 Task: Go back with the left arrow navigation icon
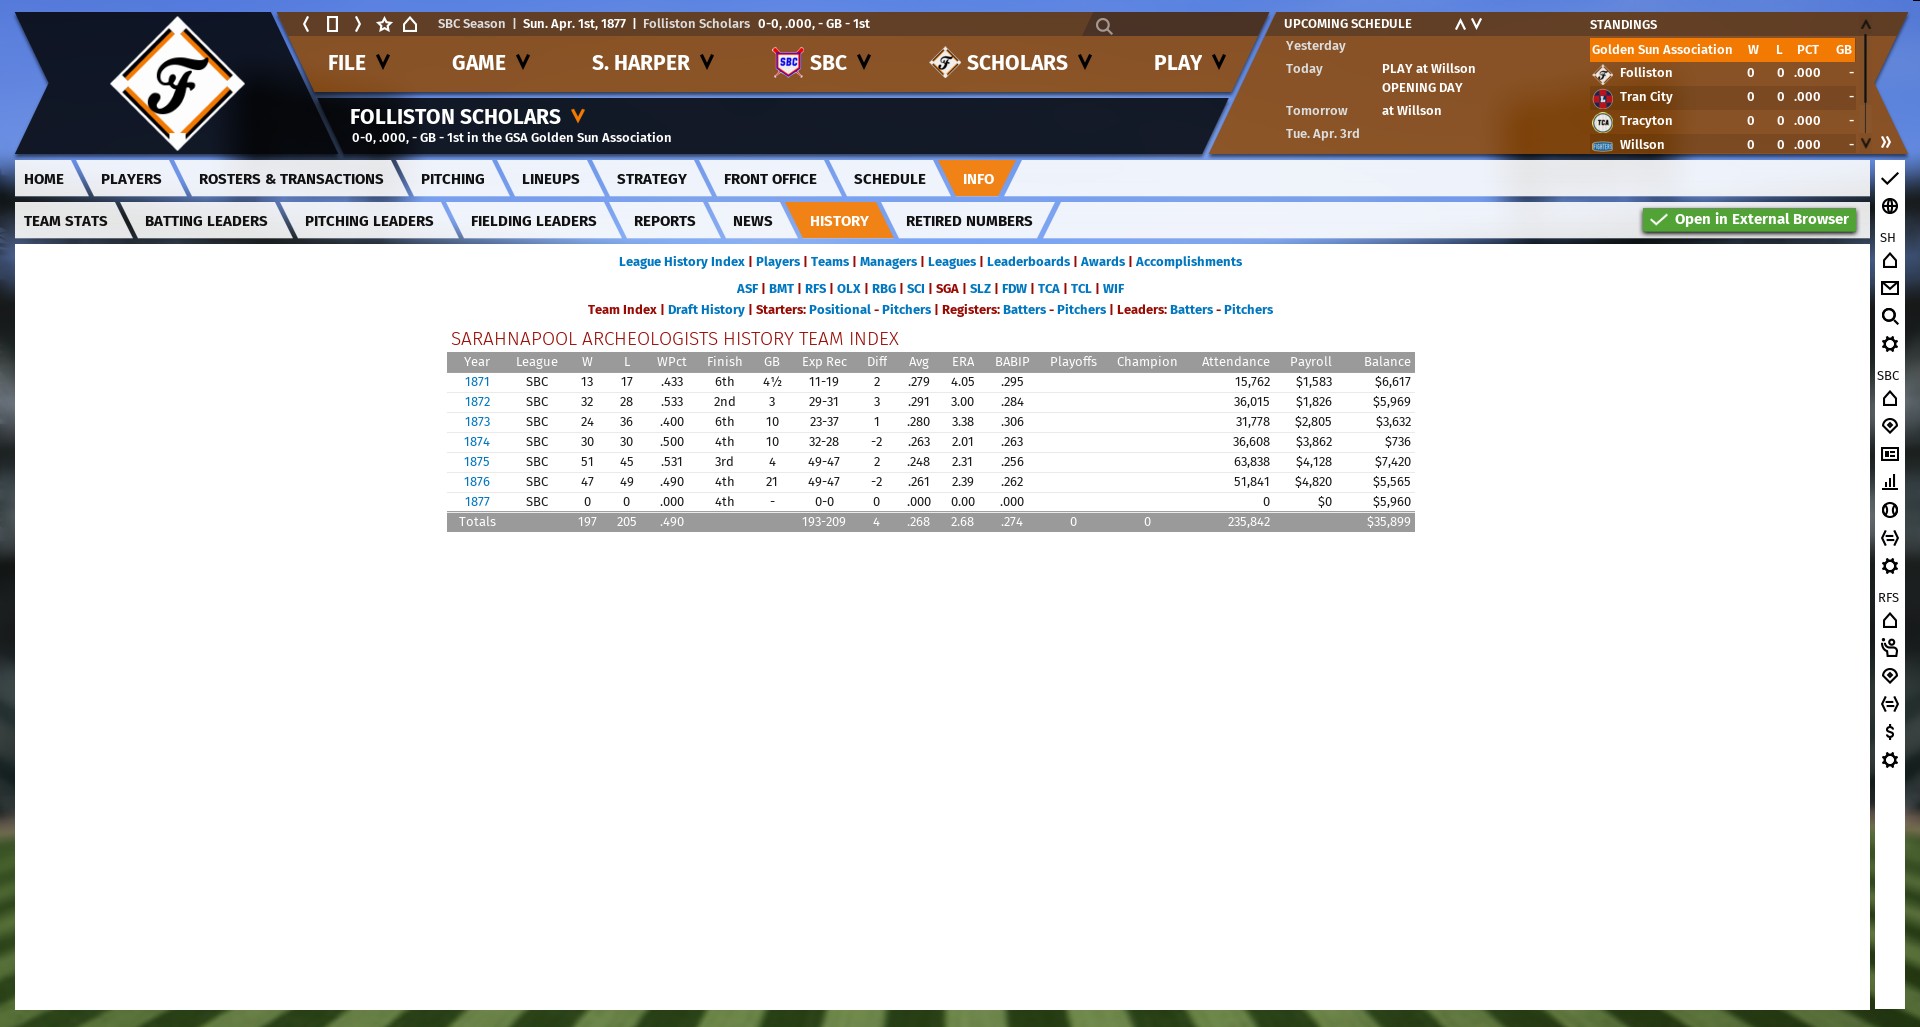[x=306, y=24]
